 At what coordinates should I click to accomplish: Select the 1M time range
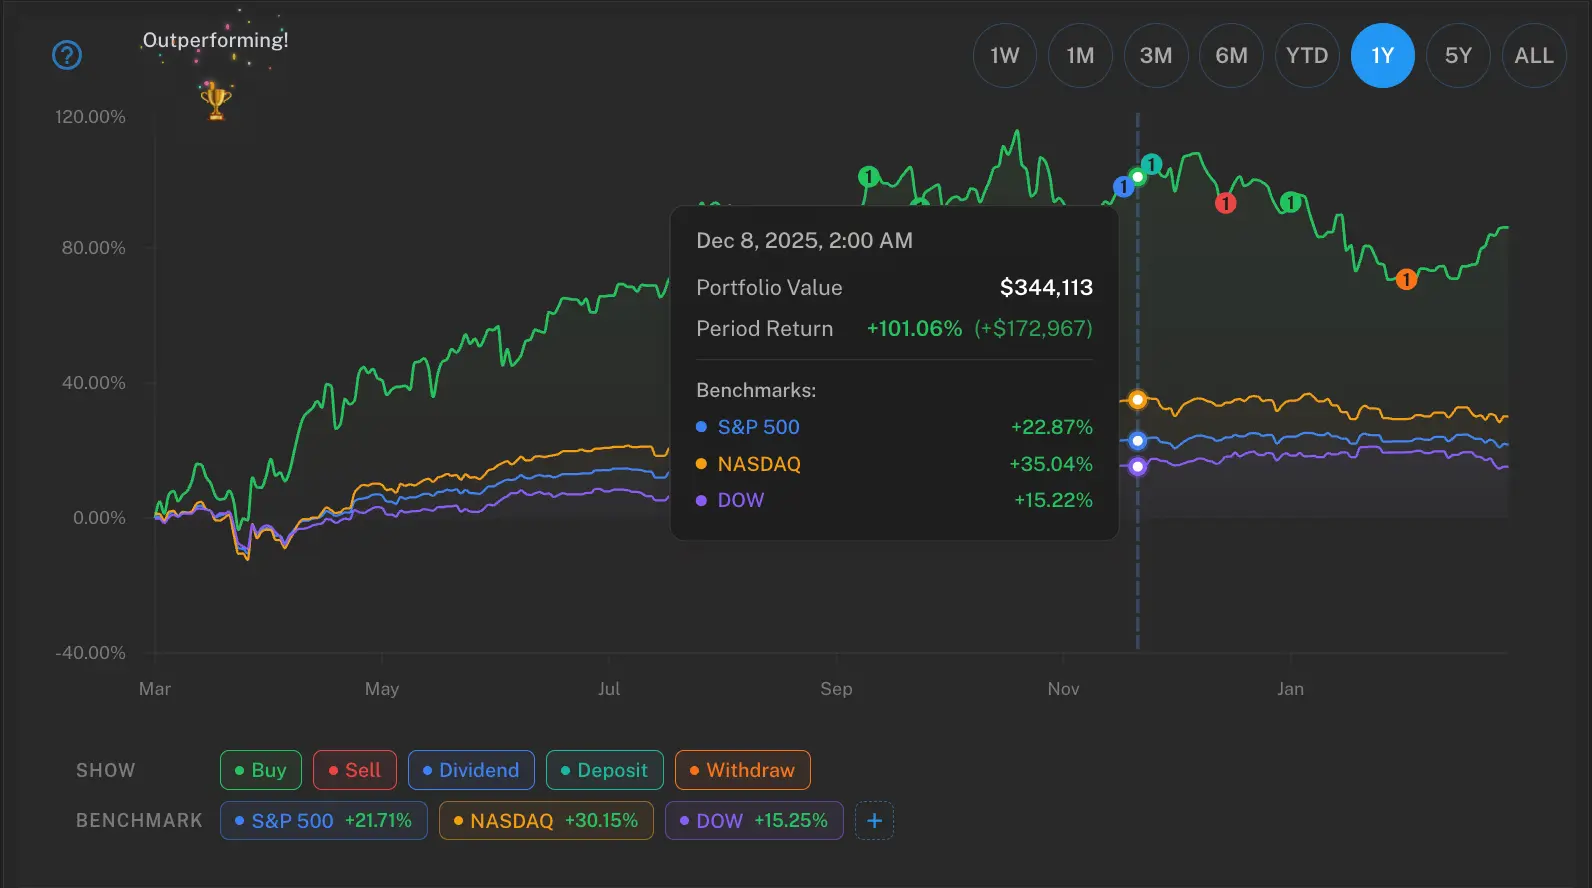click(1080, 56)
